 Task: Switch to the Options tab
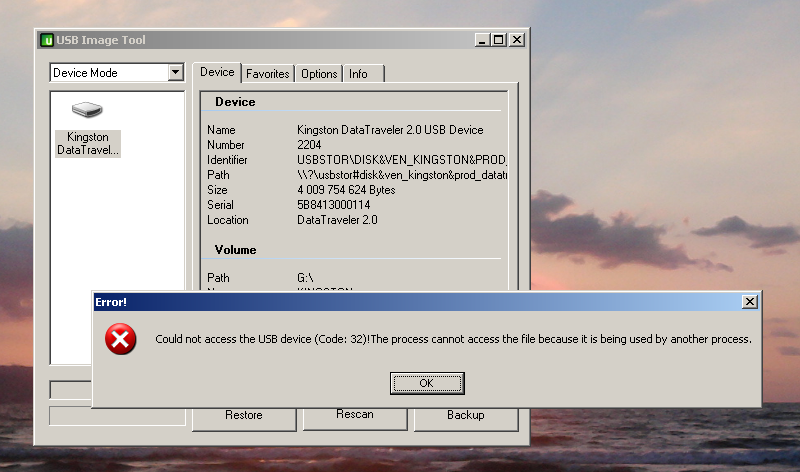pyautogui.click(x=319, y=74)
